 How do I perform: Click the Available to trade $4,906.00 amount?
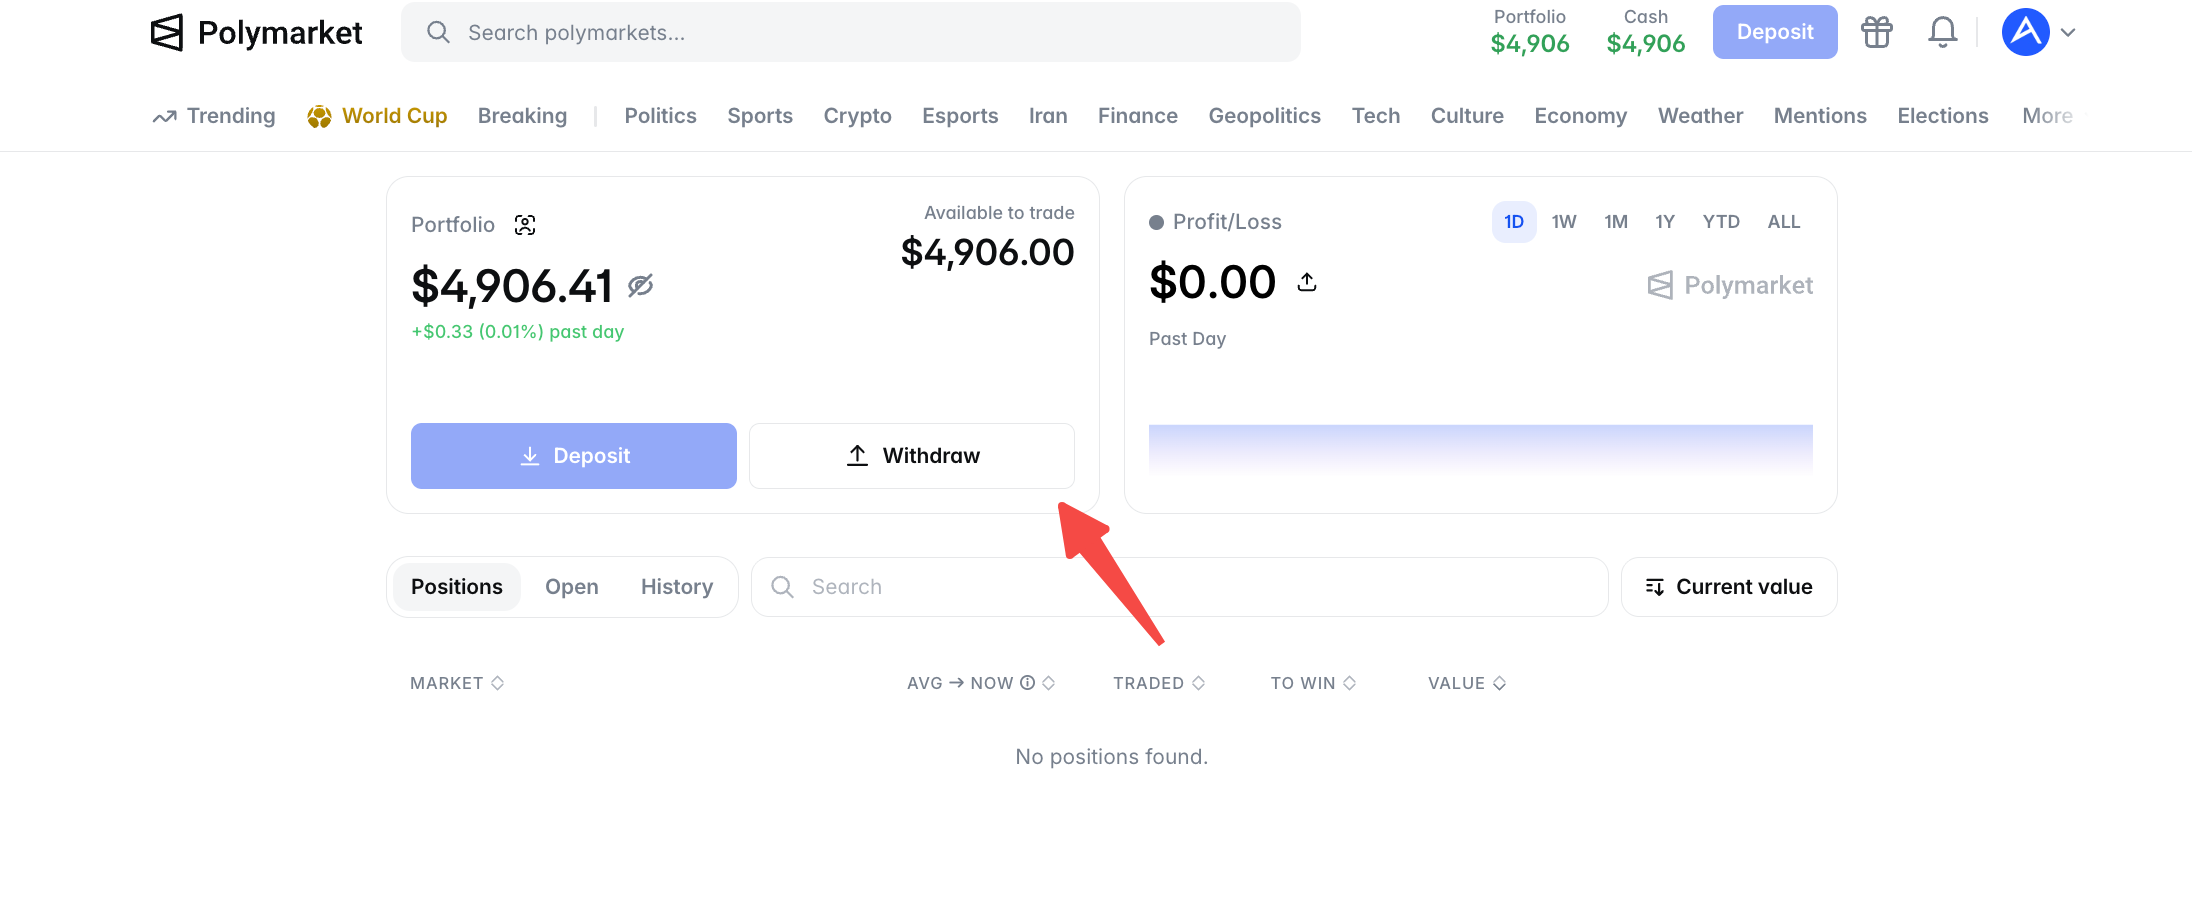(987, 252)
